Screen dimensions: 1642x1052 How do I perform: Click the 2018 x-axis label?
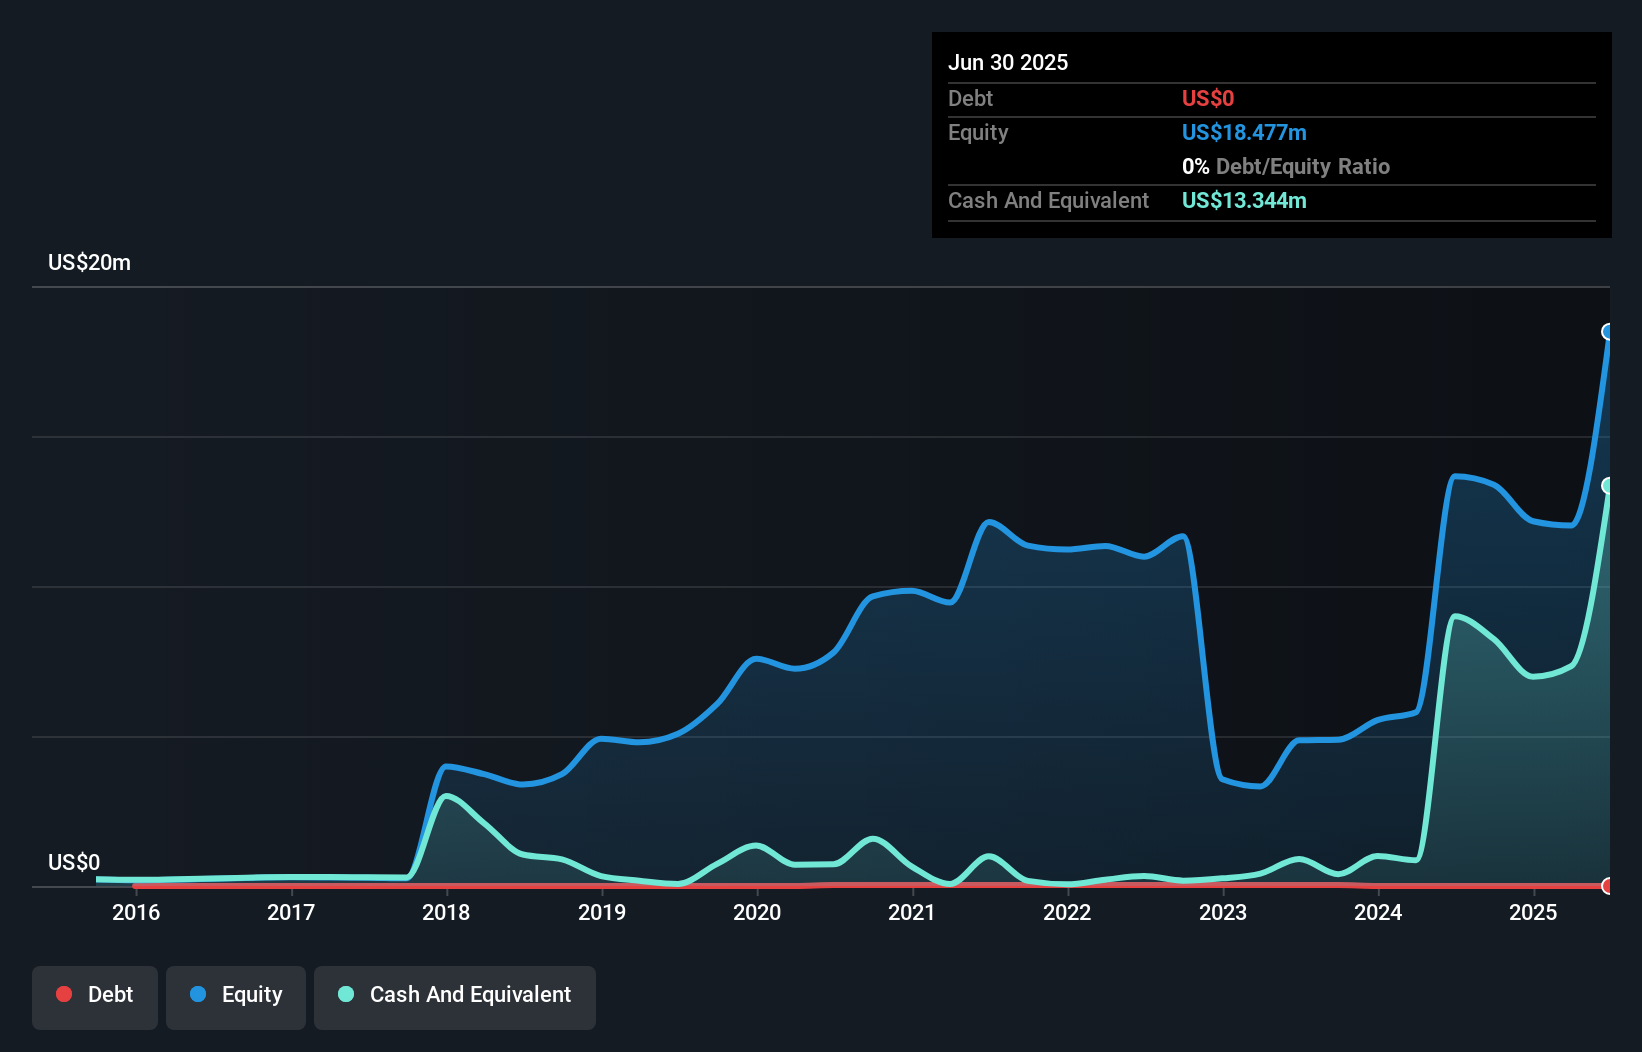(446, 912)
